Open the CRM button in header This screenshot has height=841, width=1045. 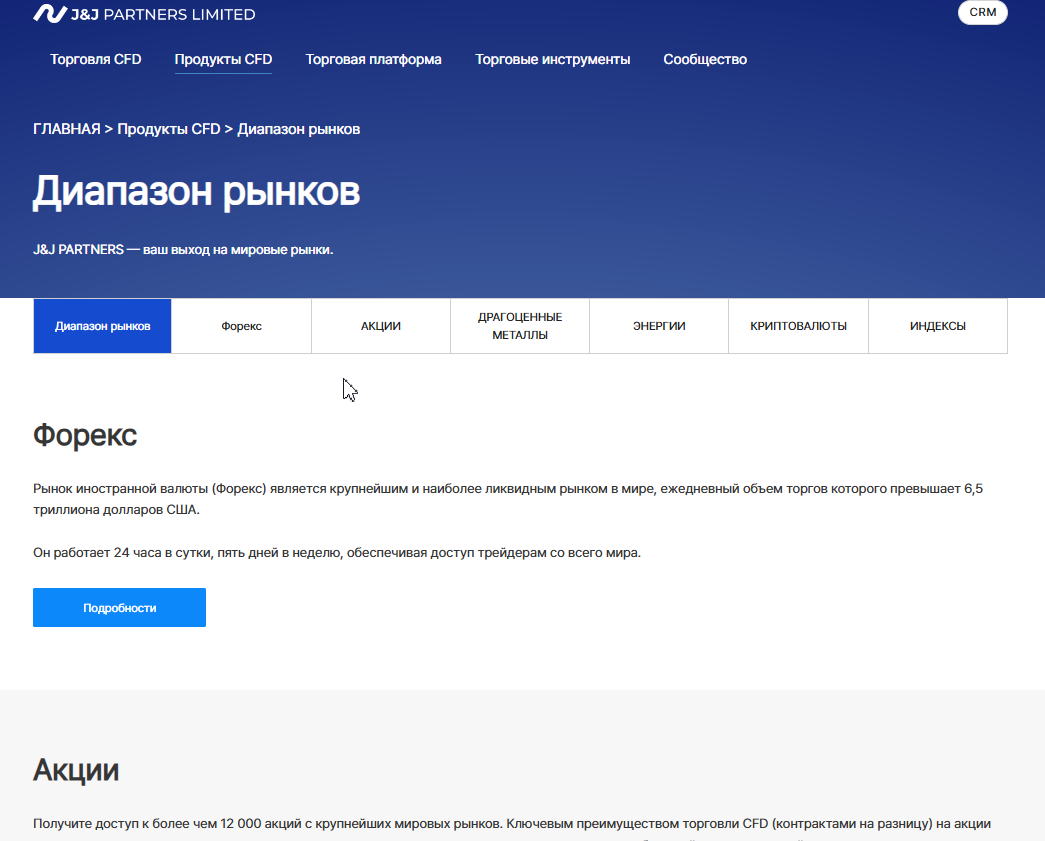point(982,13)
